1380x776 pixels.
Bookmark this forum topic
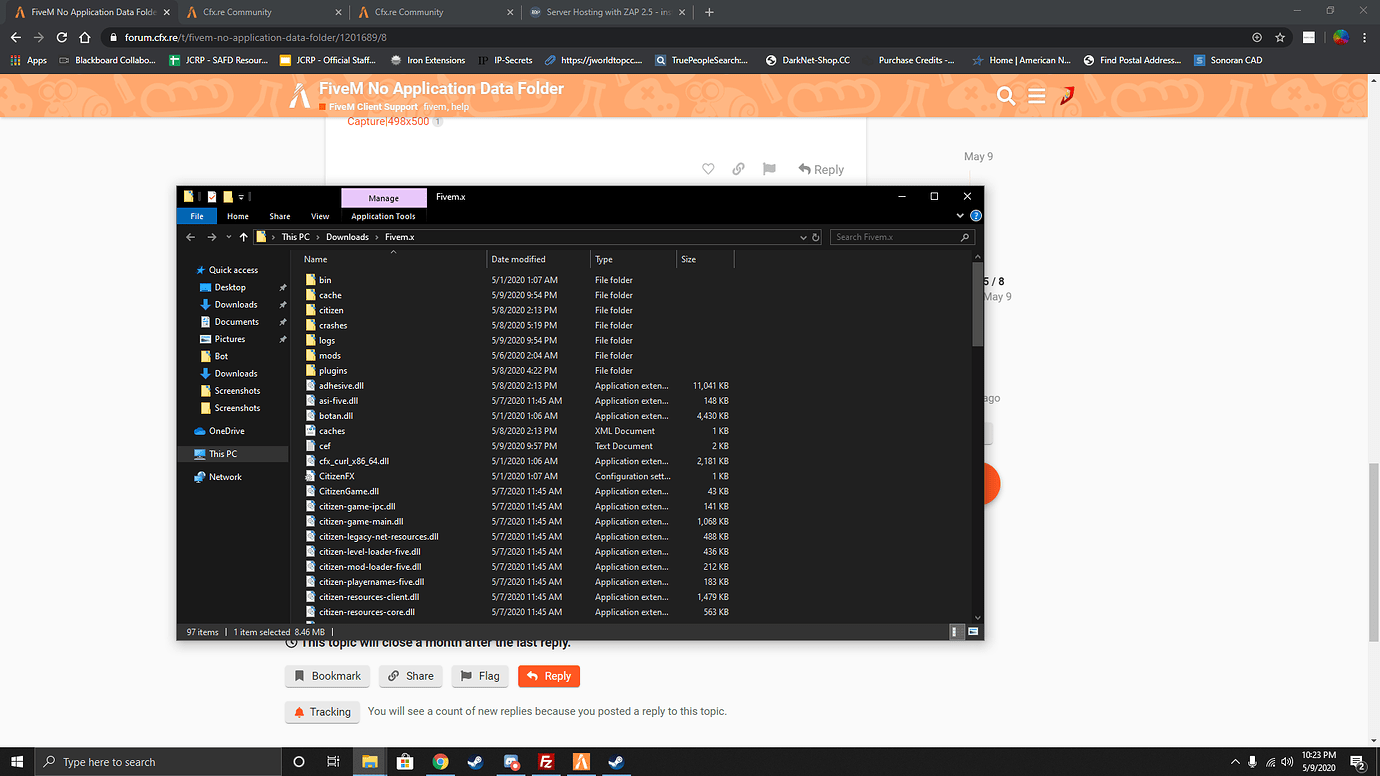pos(327,676)
